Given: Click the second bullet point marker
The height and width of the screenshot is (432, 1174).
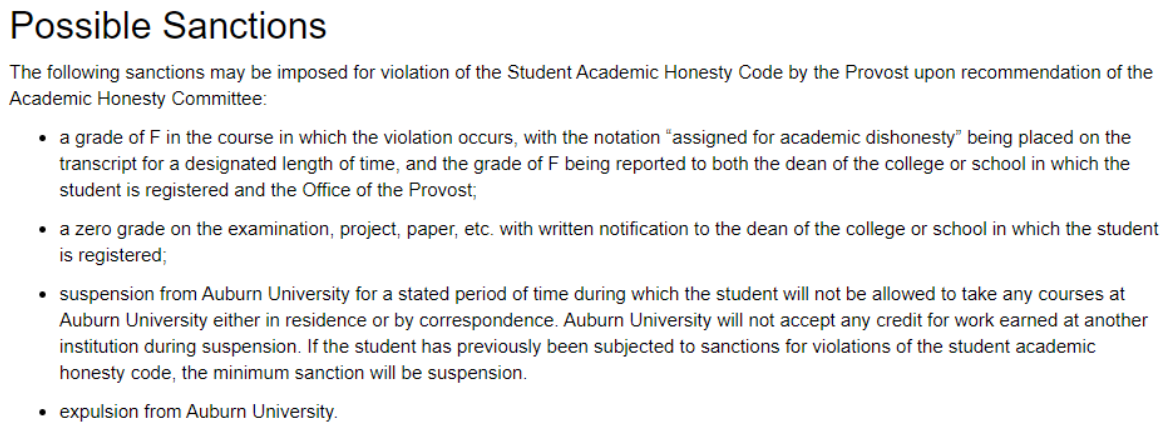Looking at the screenshot, I should [43, 229].
